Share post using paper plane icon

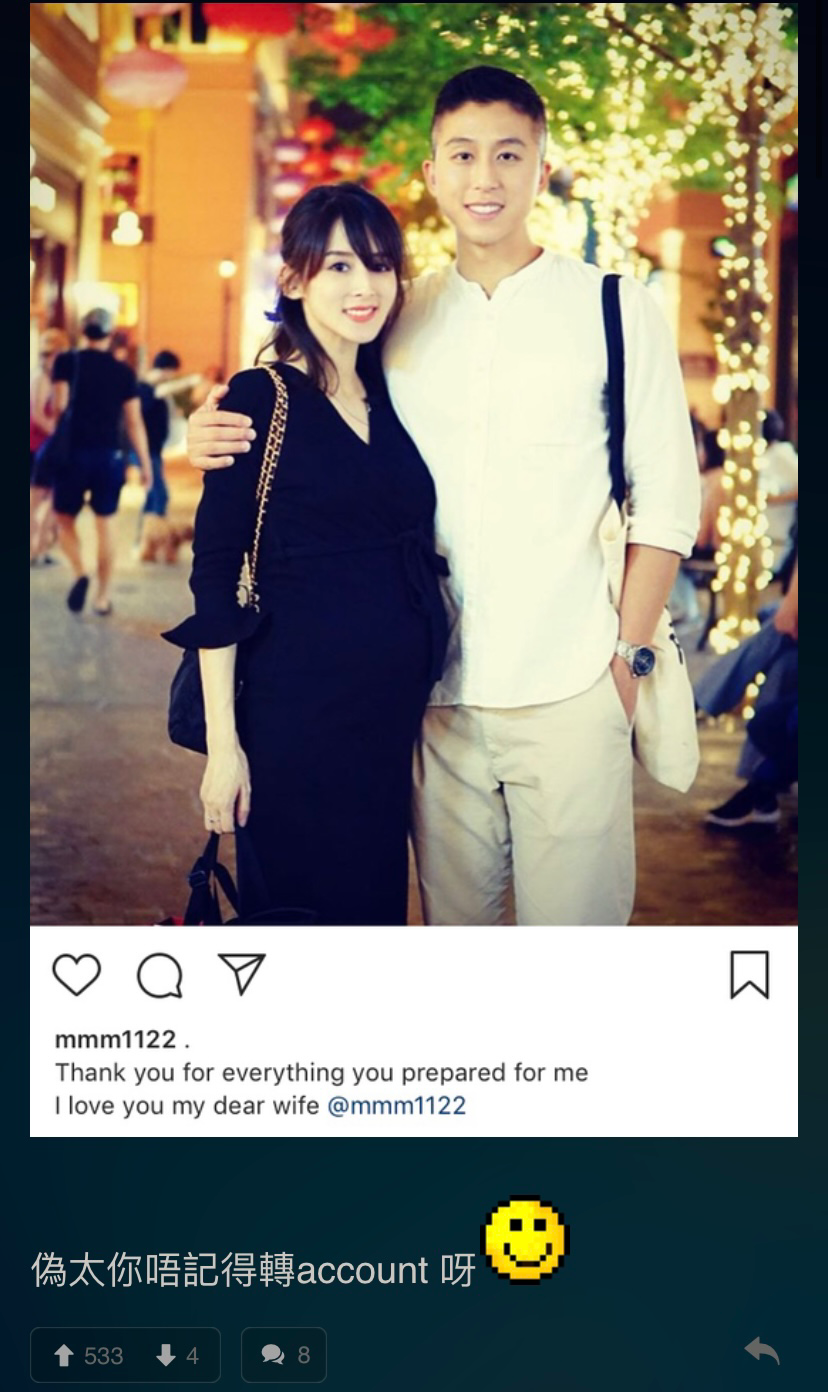[242, 974]
